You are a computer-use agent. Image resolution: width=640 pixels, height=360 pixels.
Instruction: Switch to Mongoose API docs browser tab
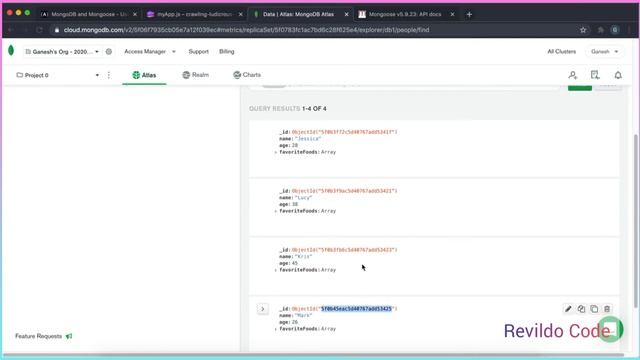(x=405, y=14)
